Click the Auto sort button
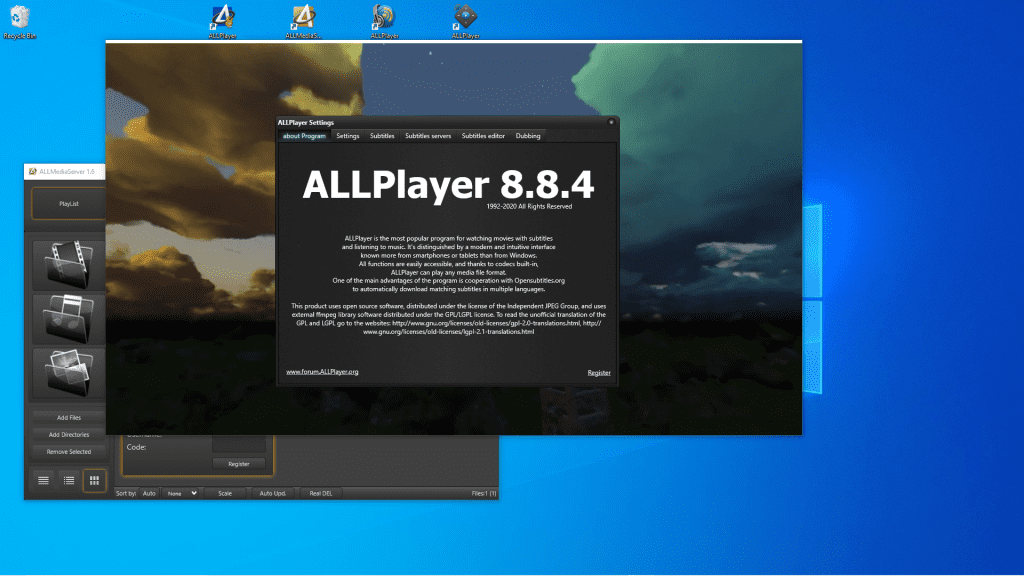This screenshot has width=1024, height=576. [x=149, y=493]
